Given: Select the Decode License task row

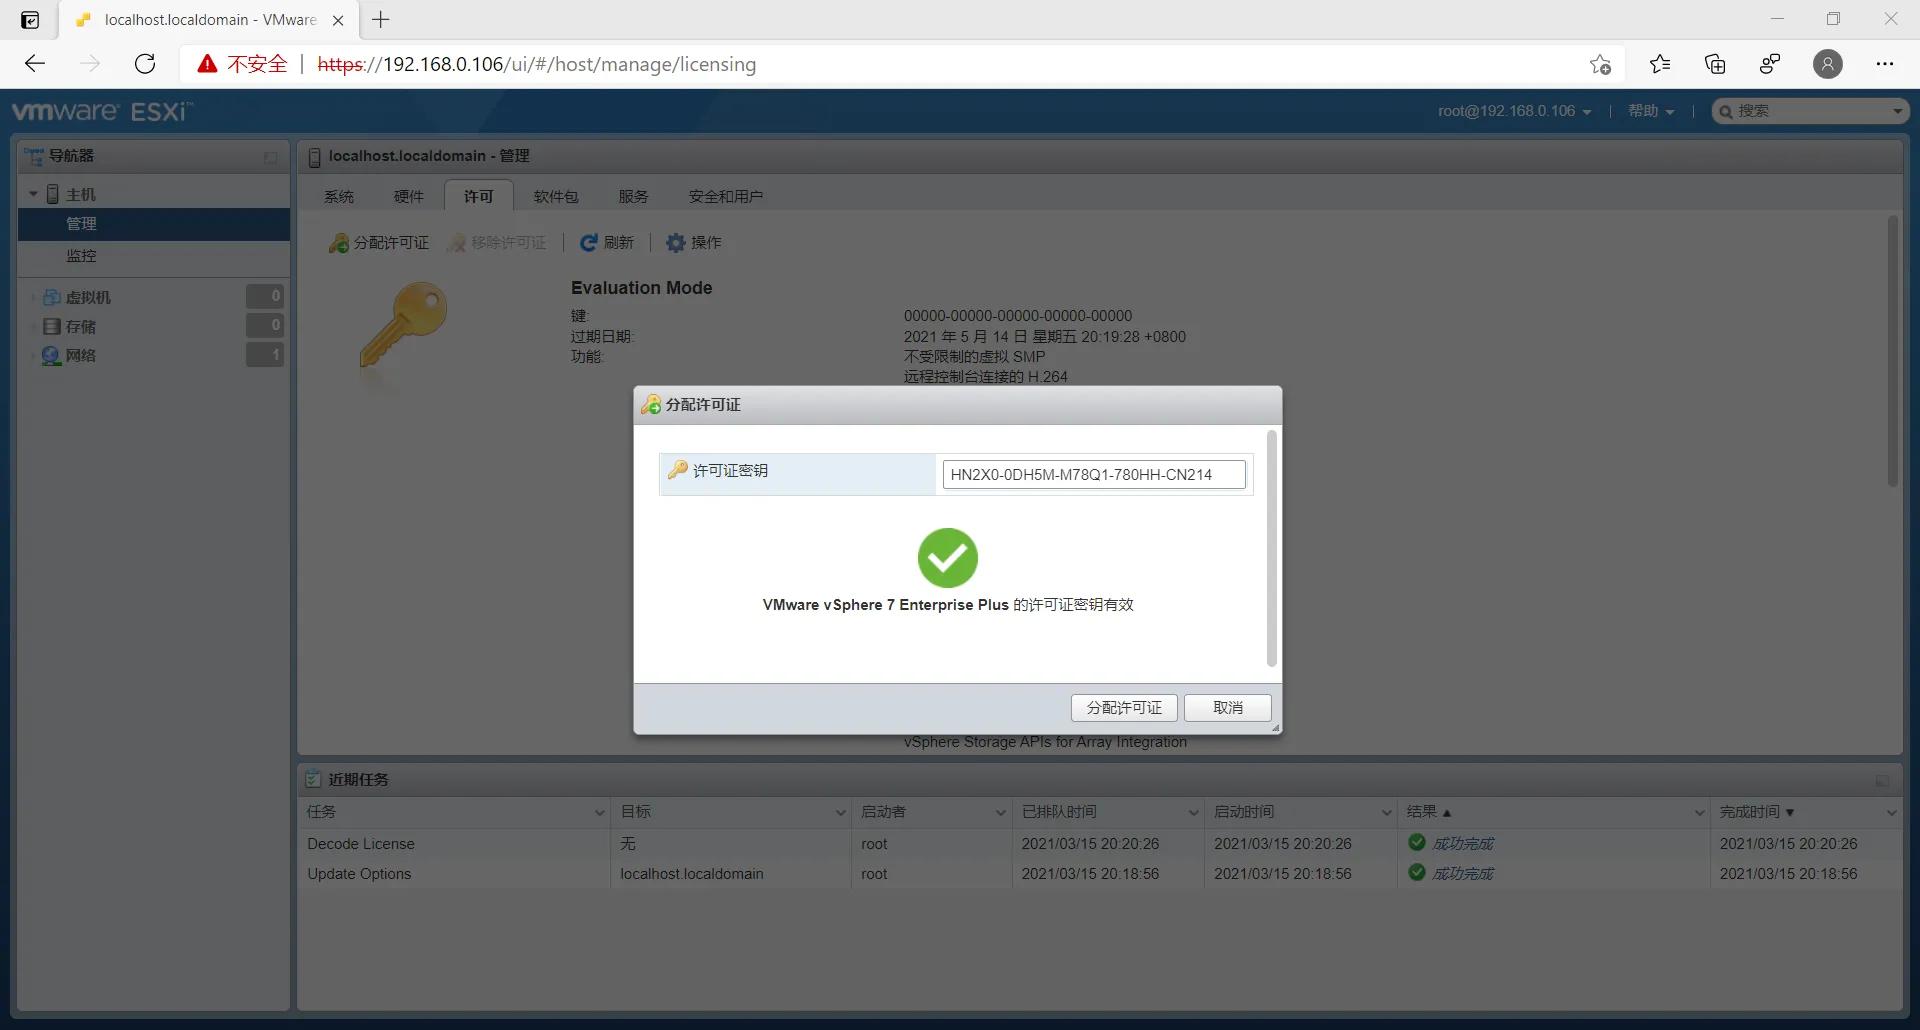Looking at the screenshot, I should pos(1100,844).
